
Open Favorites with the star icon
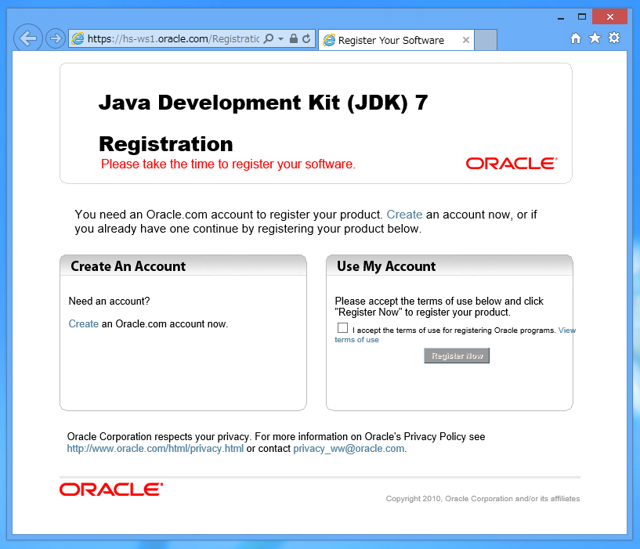pyautogui.click(x=595, y=38)
